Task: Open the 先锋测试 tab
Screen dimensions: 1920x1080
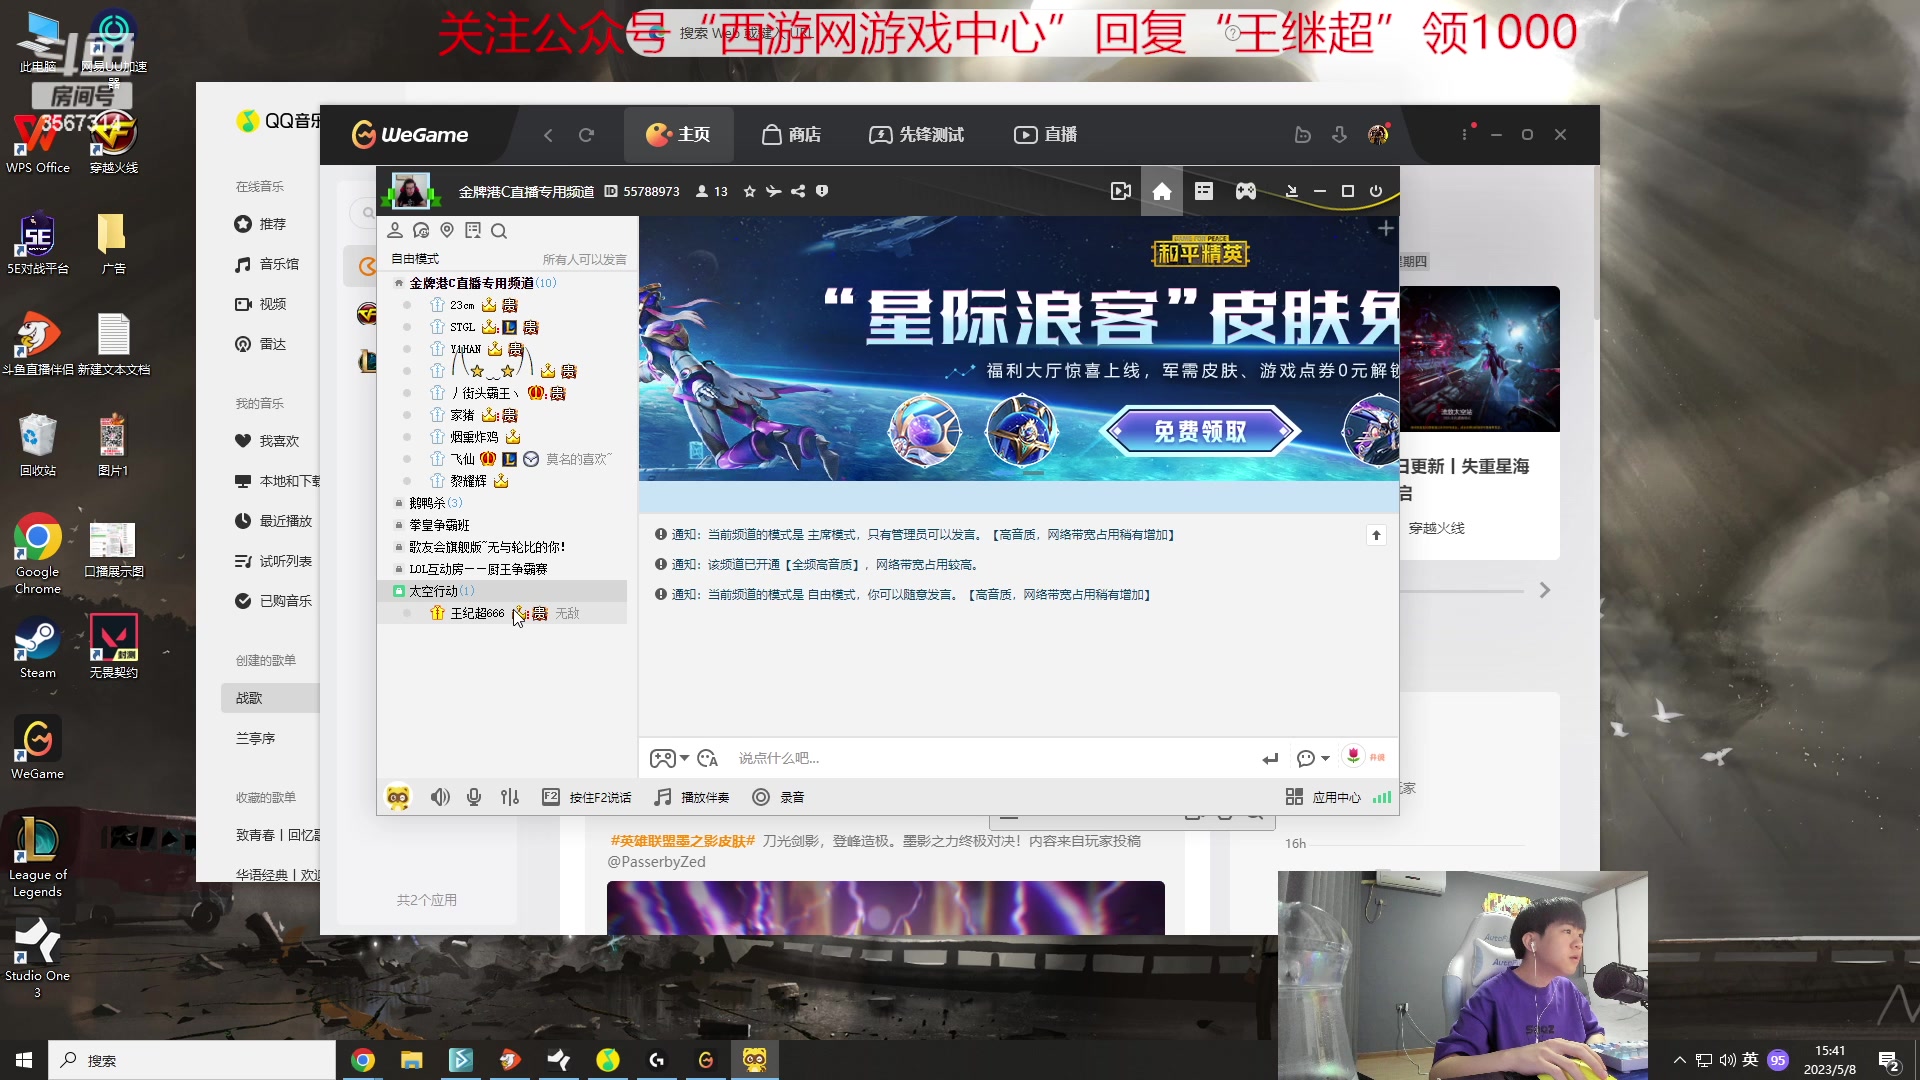Action: pos(916,135)
